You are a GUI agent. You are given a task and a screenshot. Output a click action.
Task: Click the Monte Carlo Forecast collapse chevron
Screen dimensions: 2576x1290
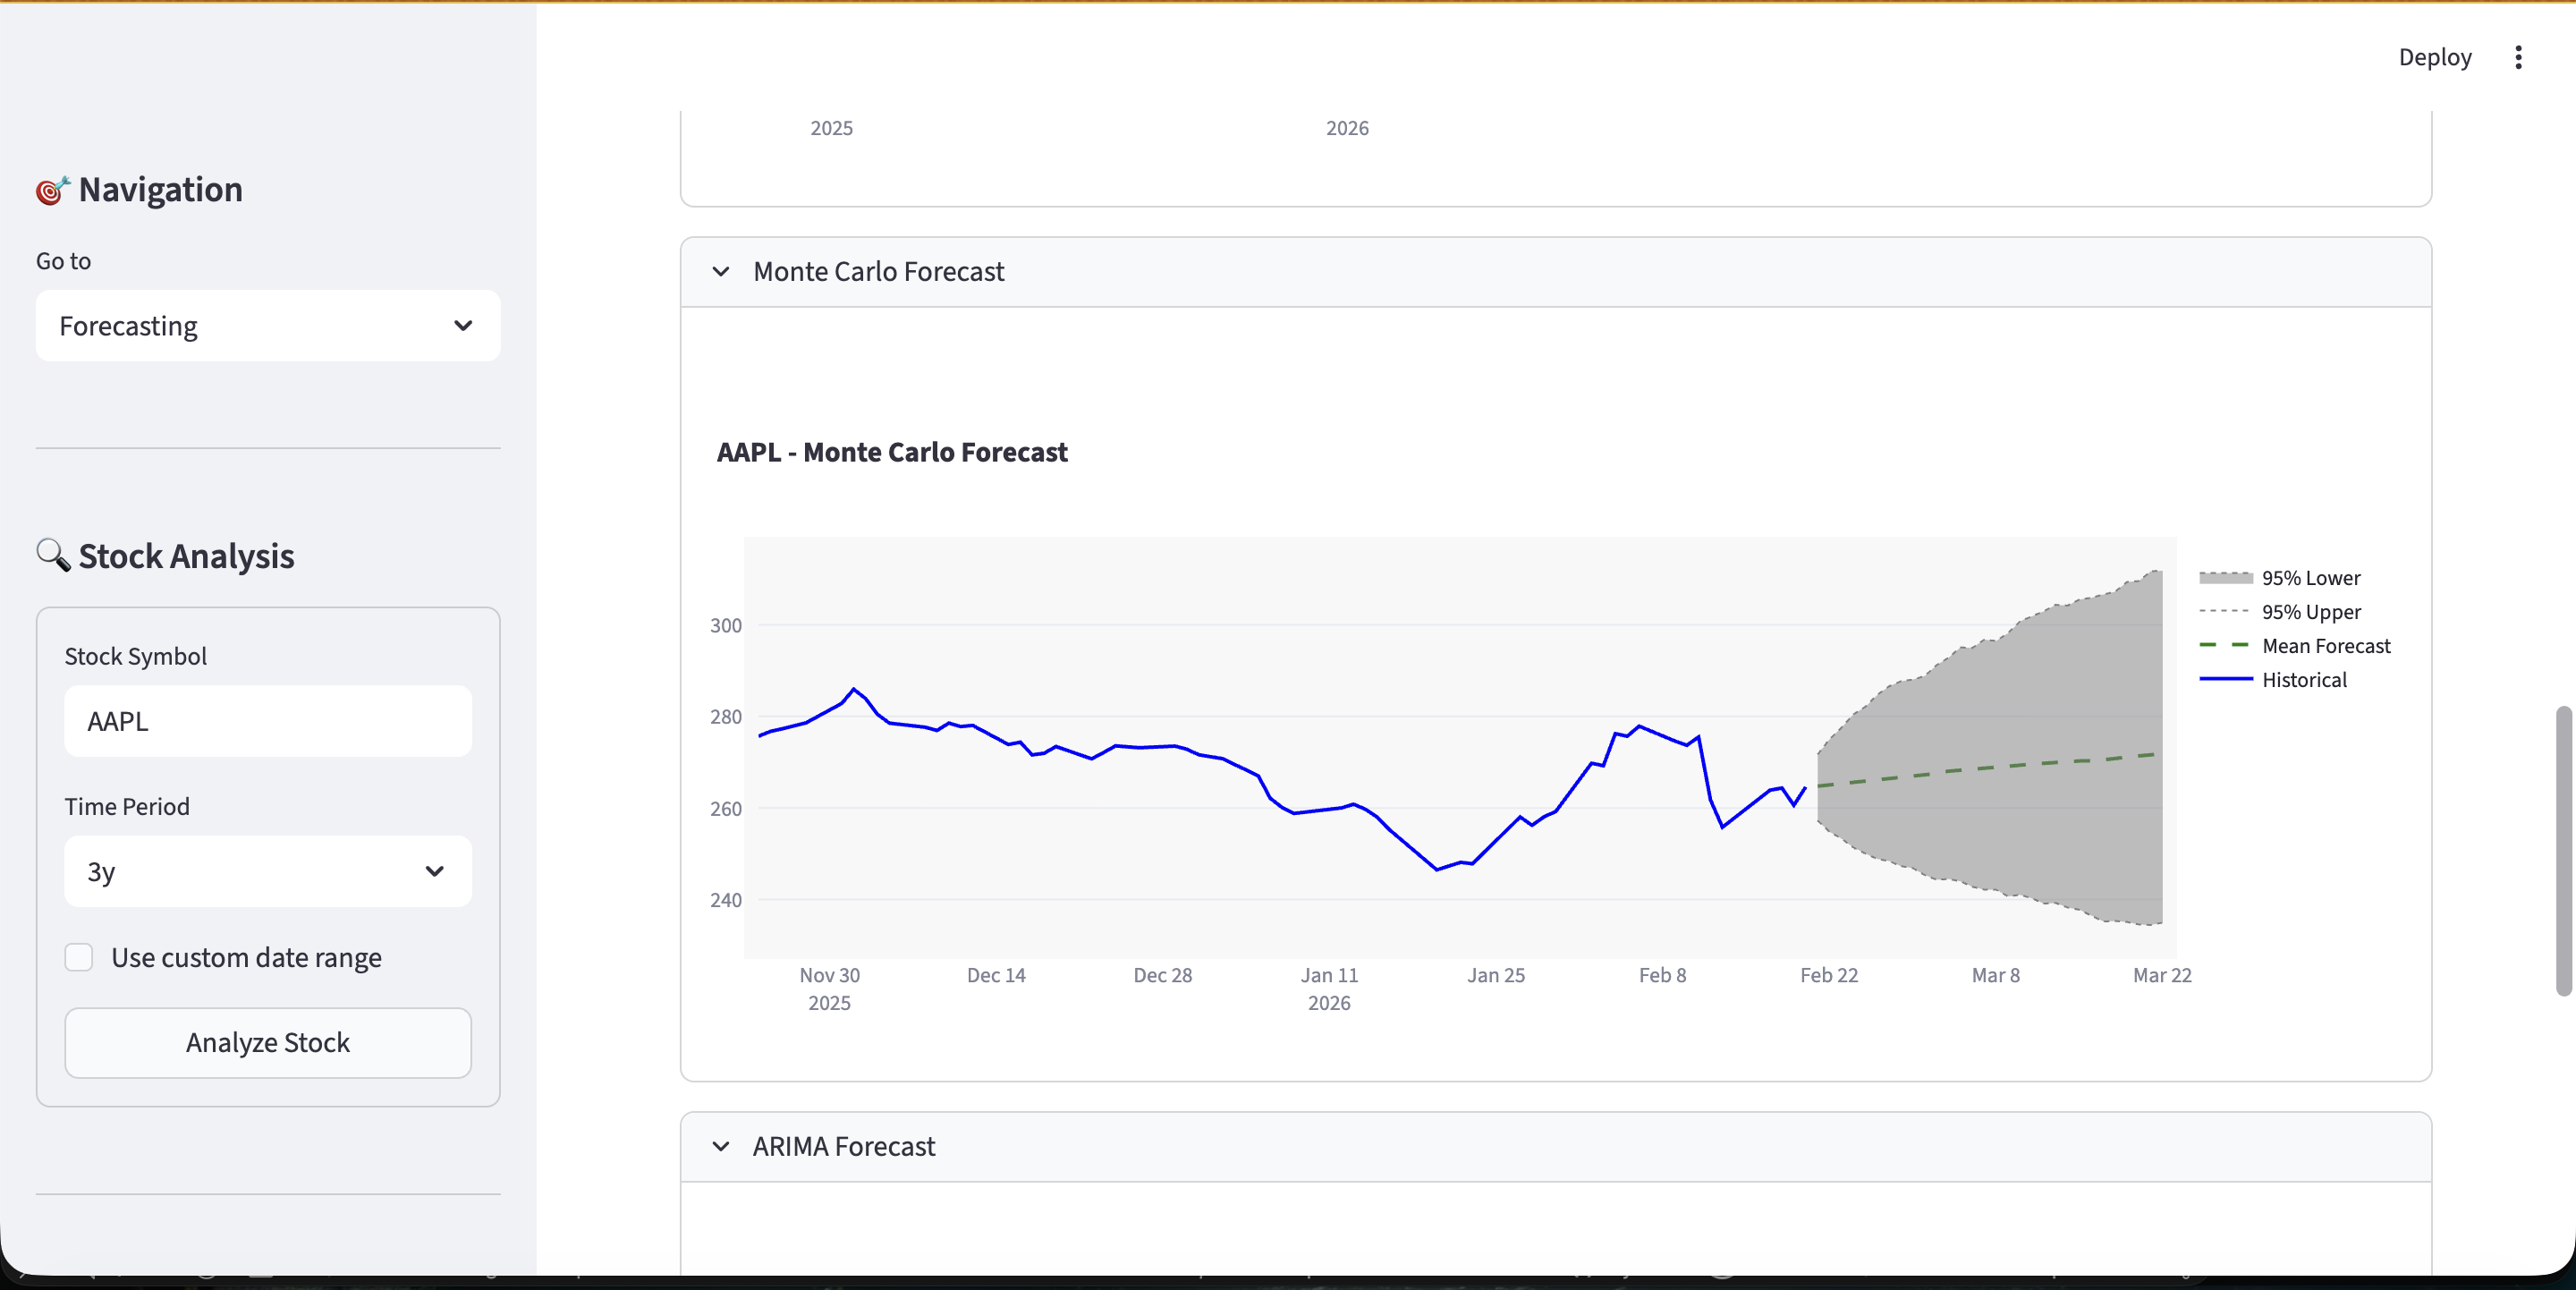(x=722, y=272)
